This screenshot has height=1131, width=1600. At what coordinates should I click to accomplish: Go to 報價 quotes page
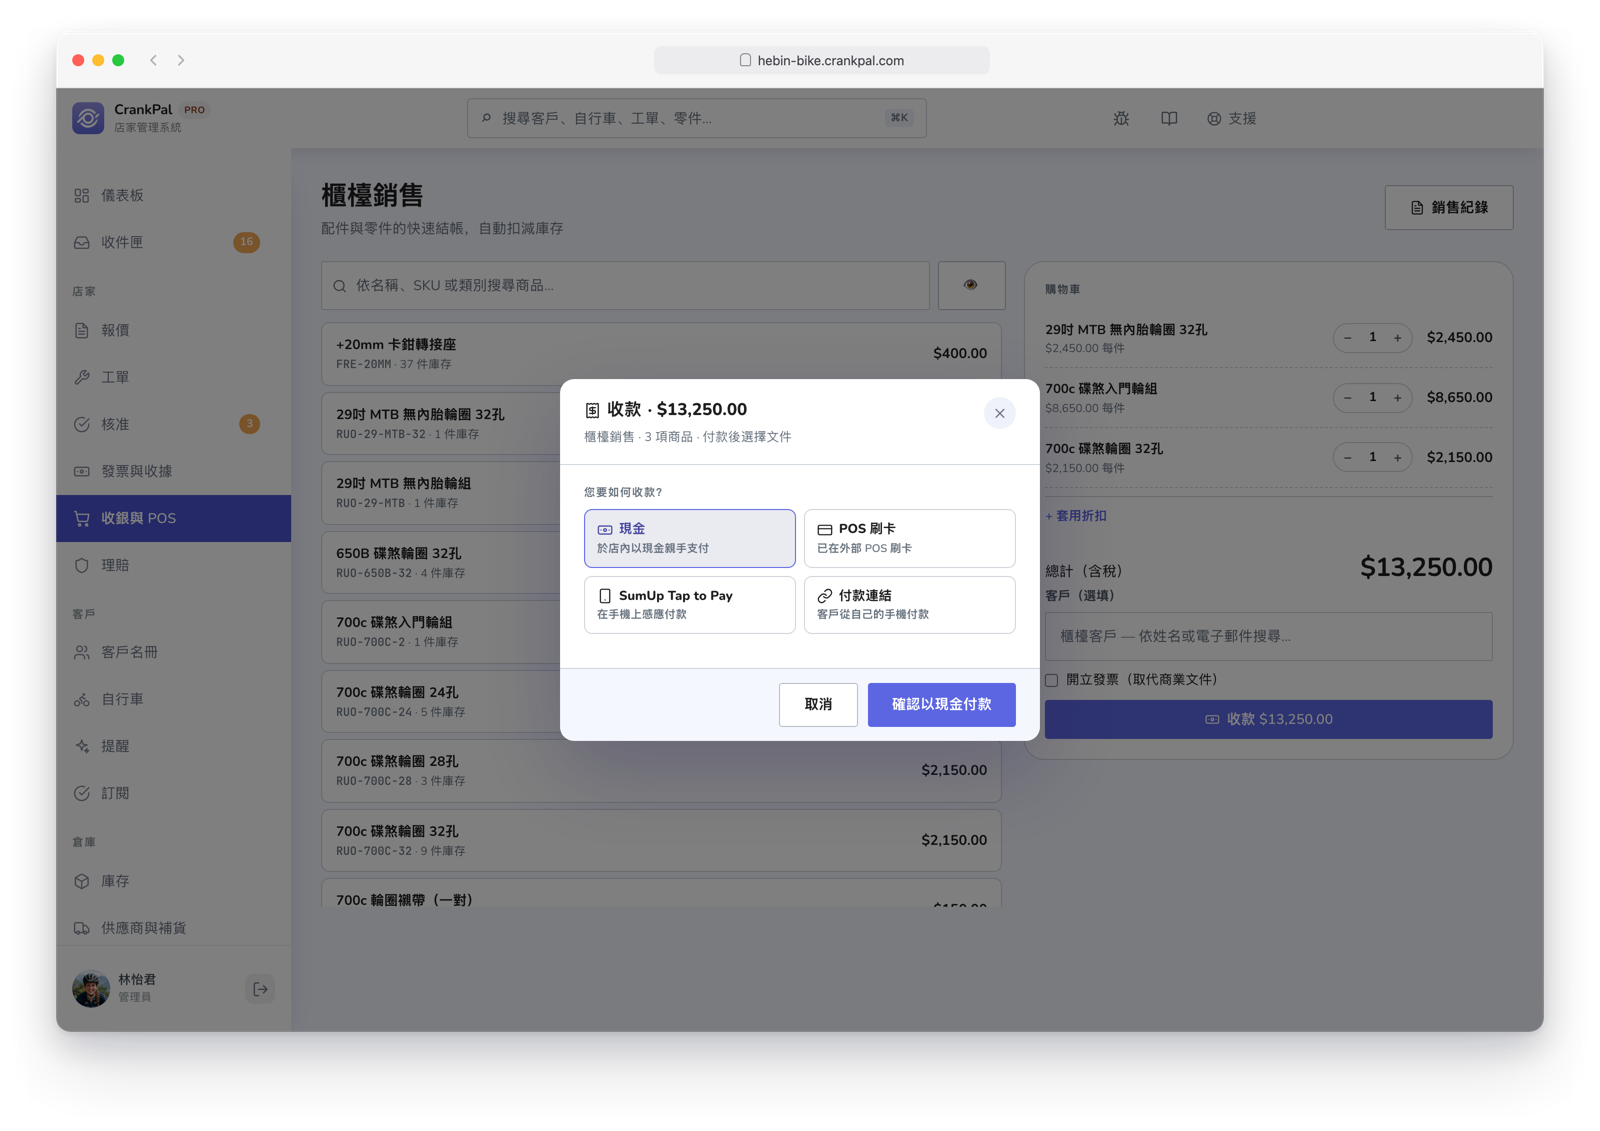tap(173, 330)
